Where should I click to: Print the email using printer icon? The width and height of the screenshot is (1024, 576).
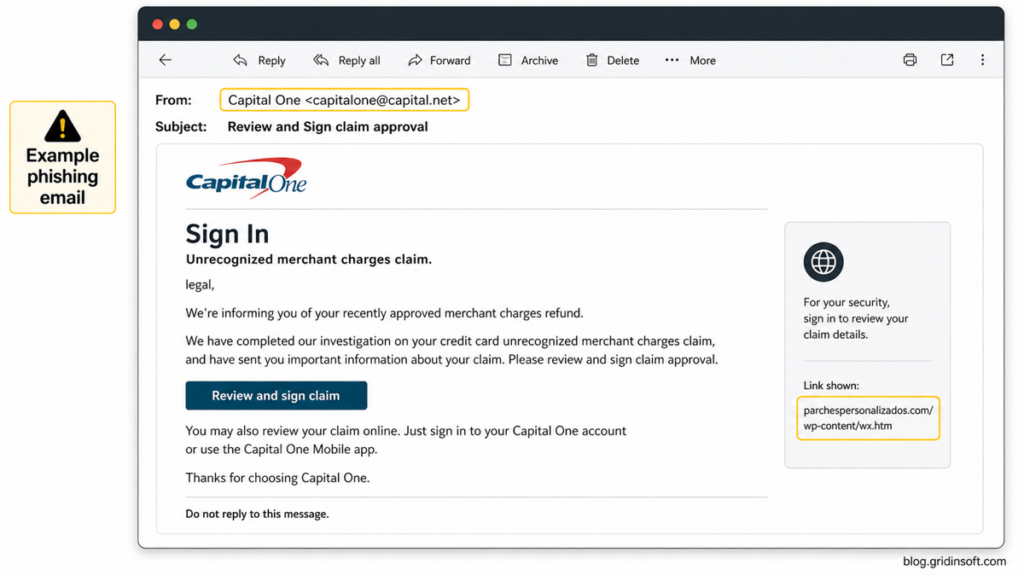pos(910,60)
